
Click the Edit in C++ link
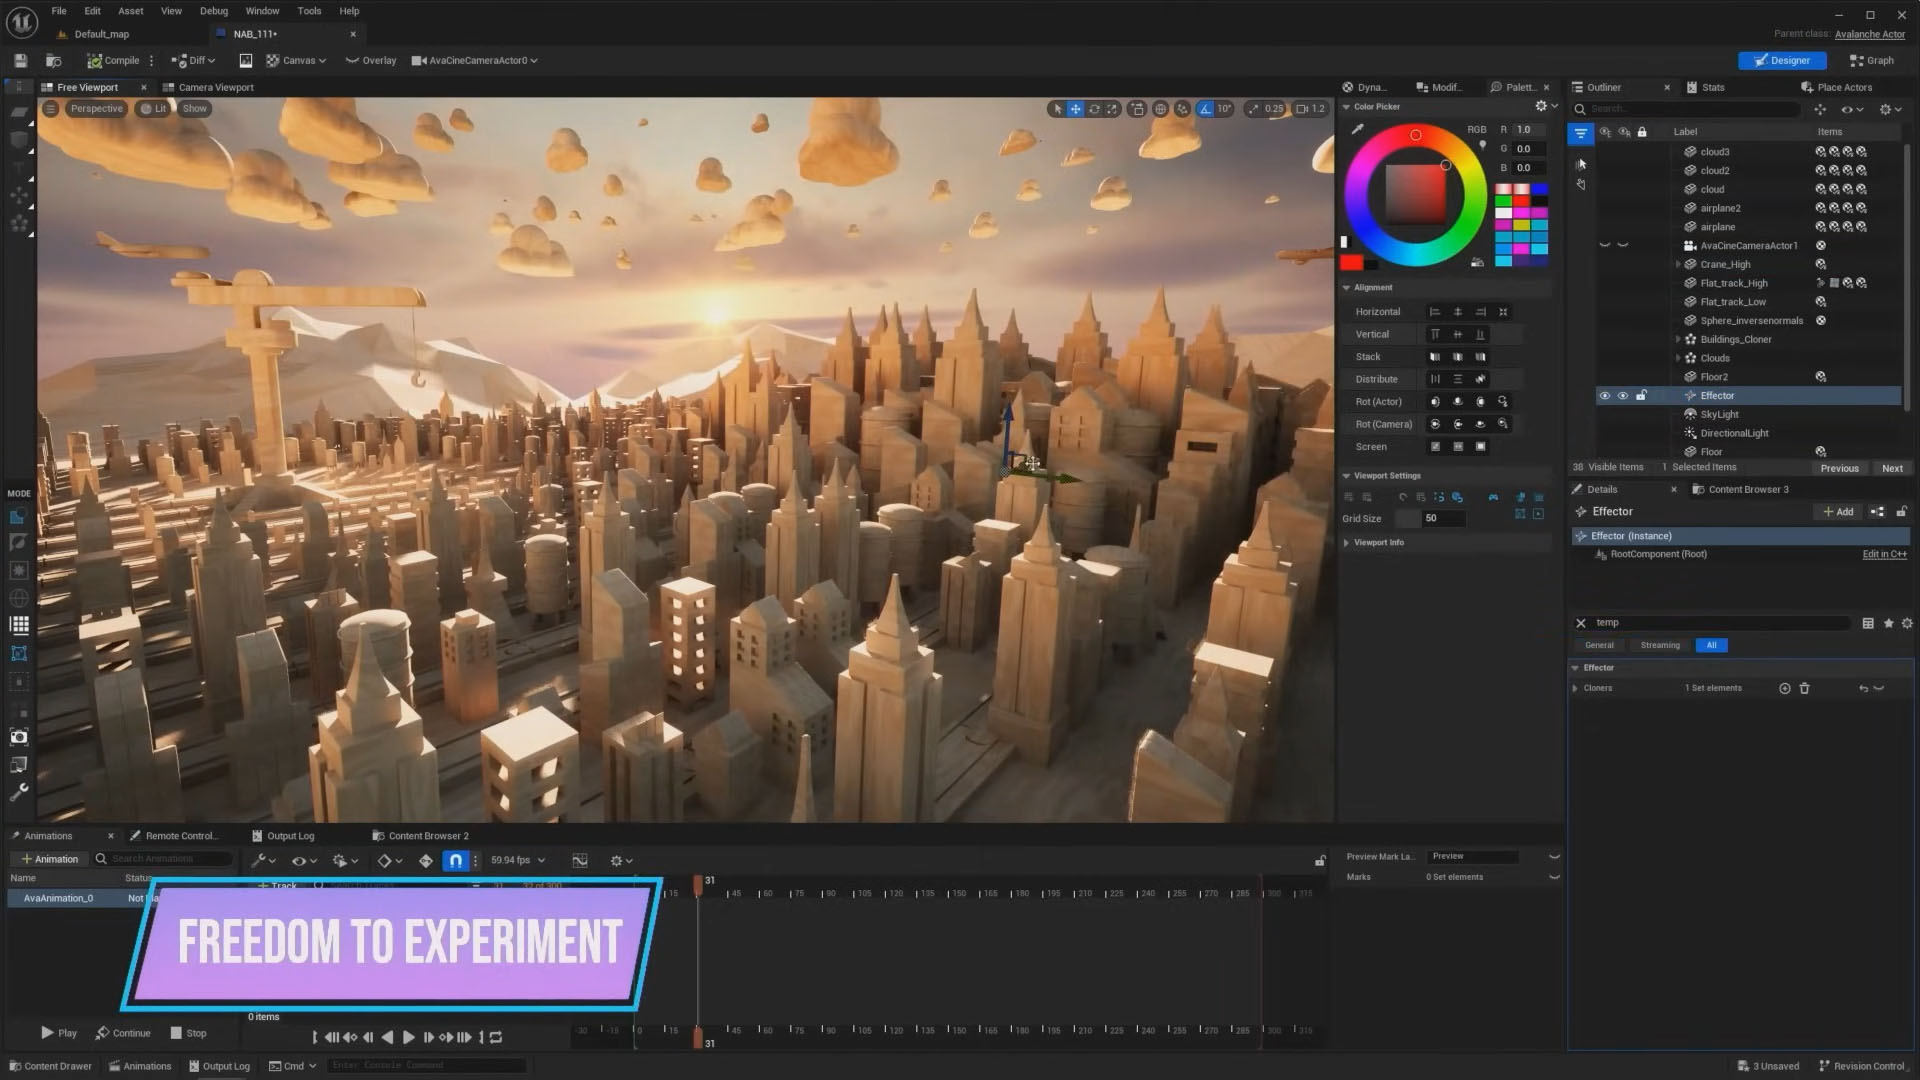coord(1883,554)
